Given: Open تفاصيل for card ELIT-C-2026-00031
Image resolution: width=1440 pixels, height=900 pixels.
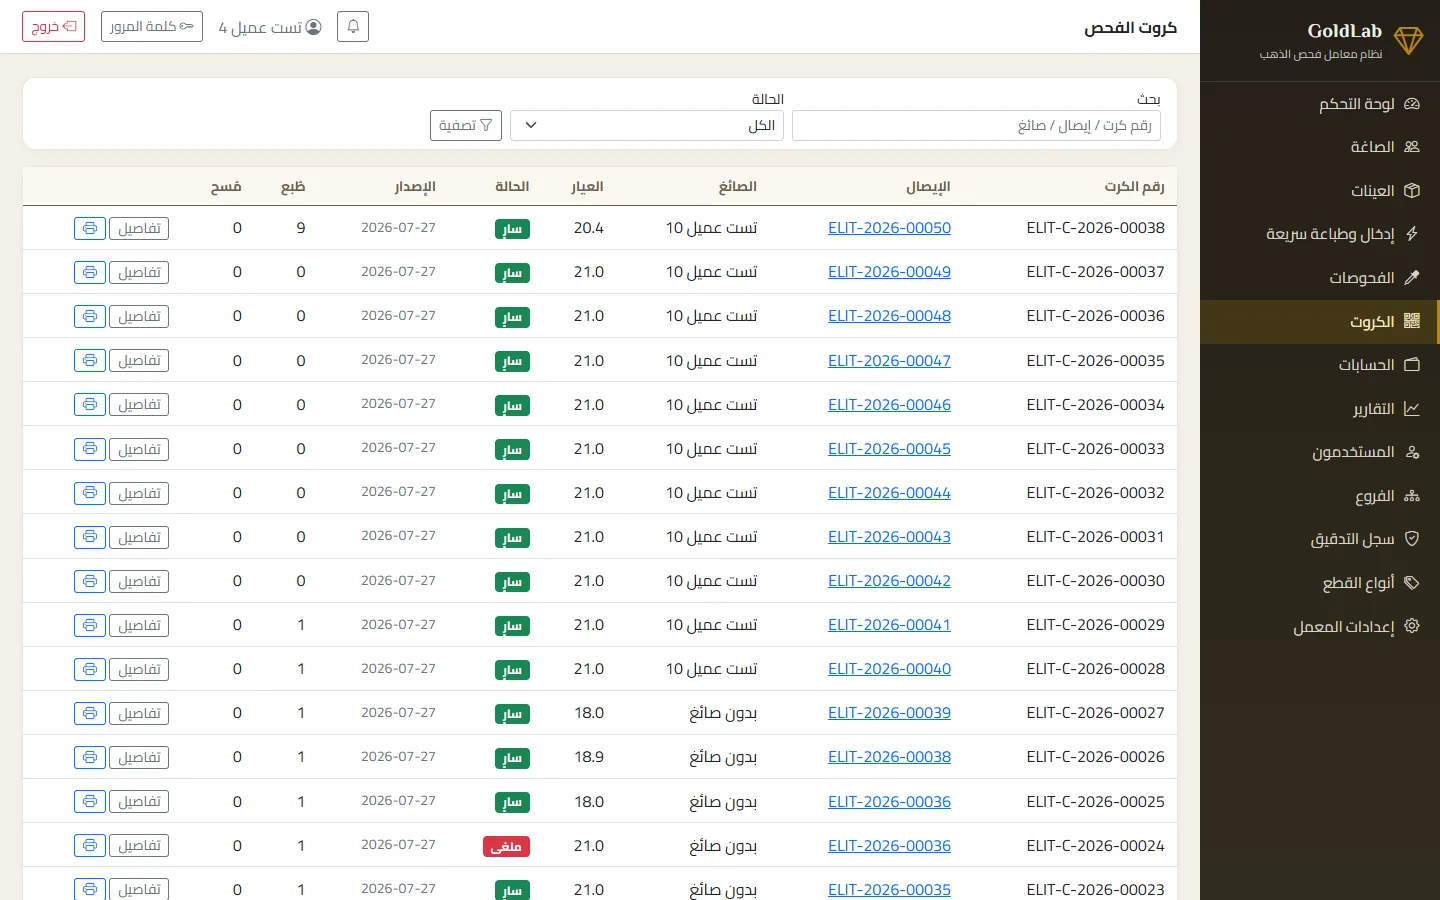Looking at the screenshot, I should (139, 537).
